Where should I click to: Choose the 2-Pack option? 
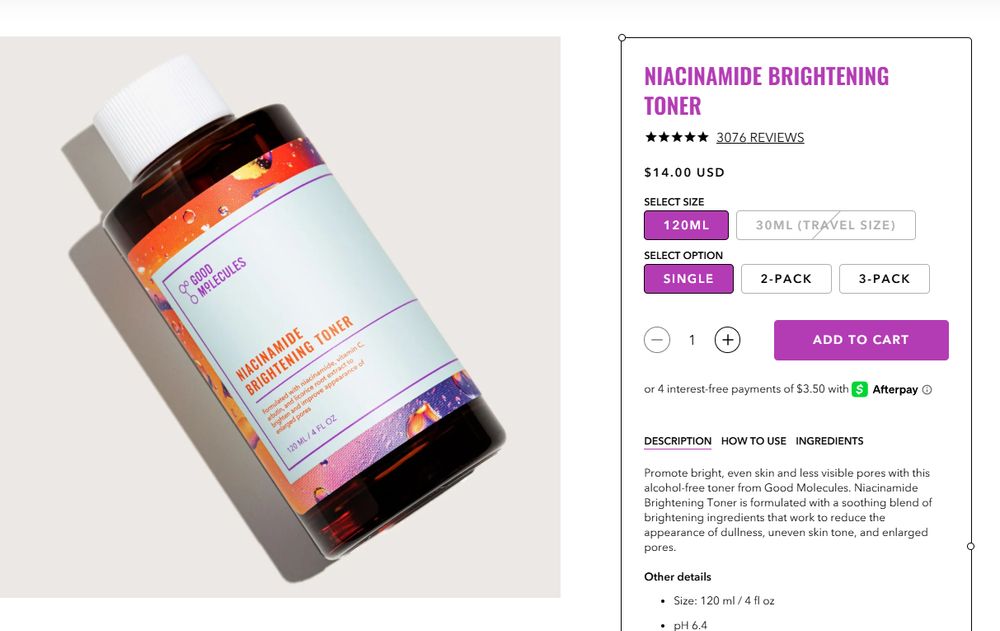[x=786, y=279]
